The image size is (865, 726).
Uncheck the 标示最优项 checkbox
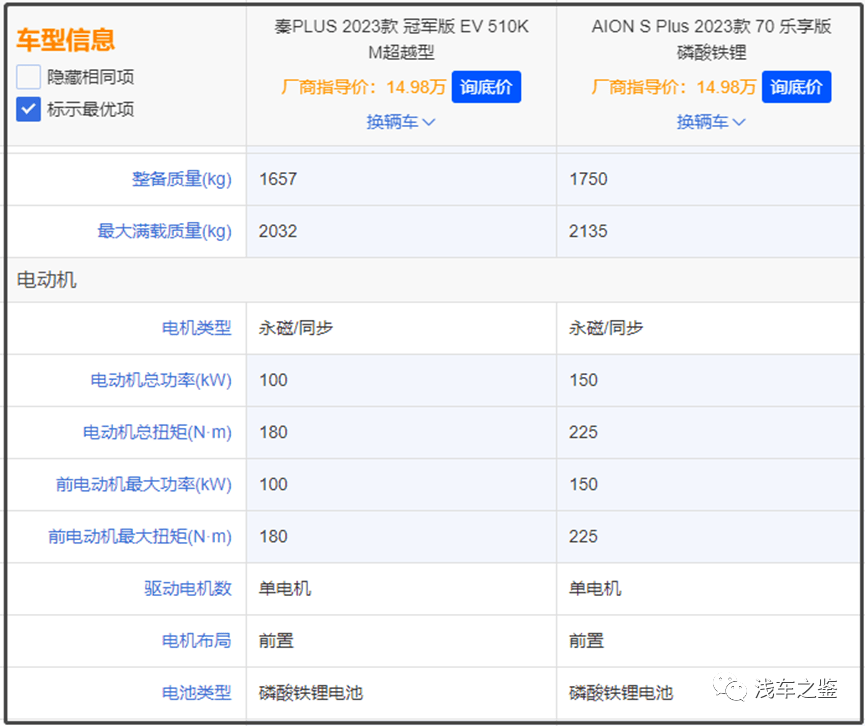point(28,109)
